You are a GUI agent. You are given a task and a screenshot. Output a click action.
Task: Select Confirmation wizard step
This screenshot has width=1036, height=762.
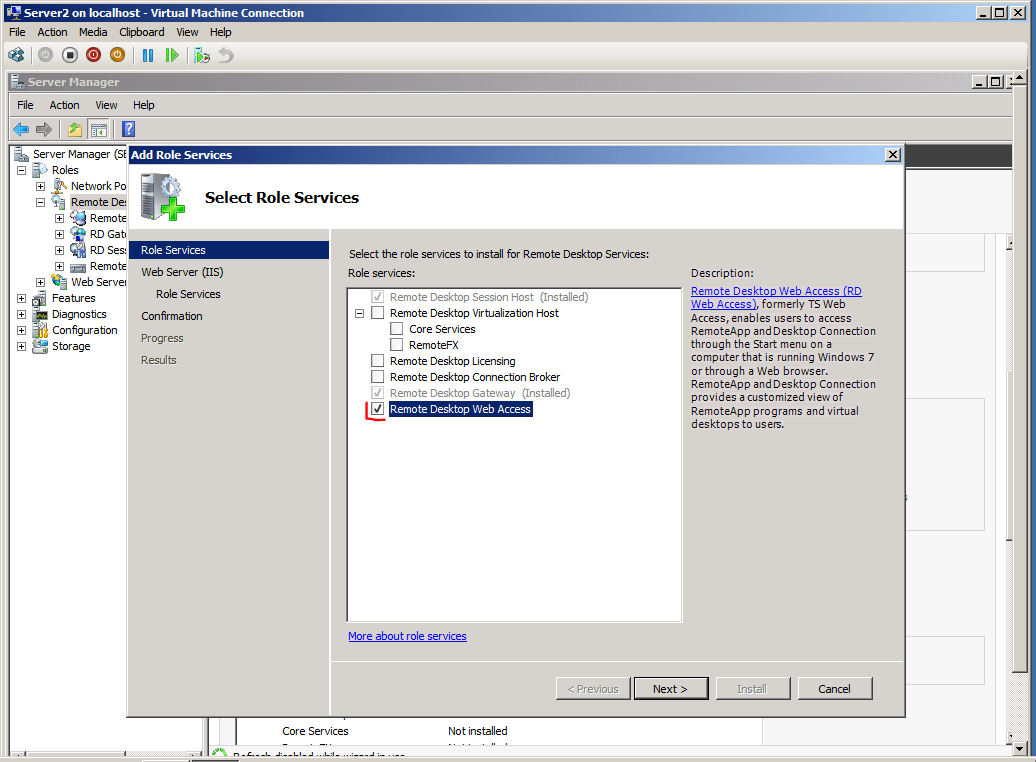[172, 316]
